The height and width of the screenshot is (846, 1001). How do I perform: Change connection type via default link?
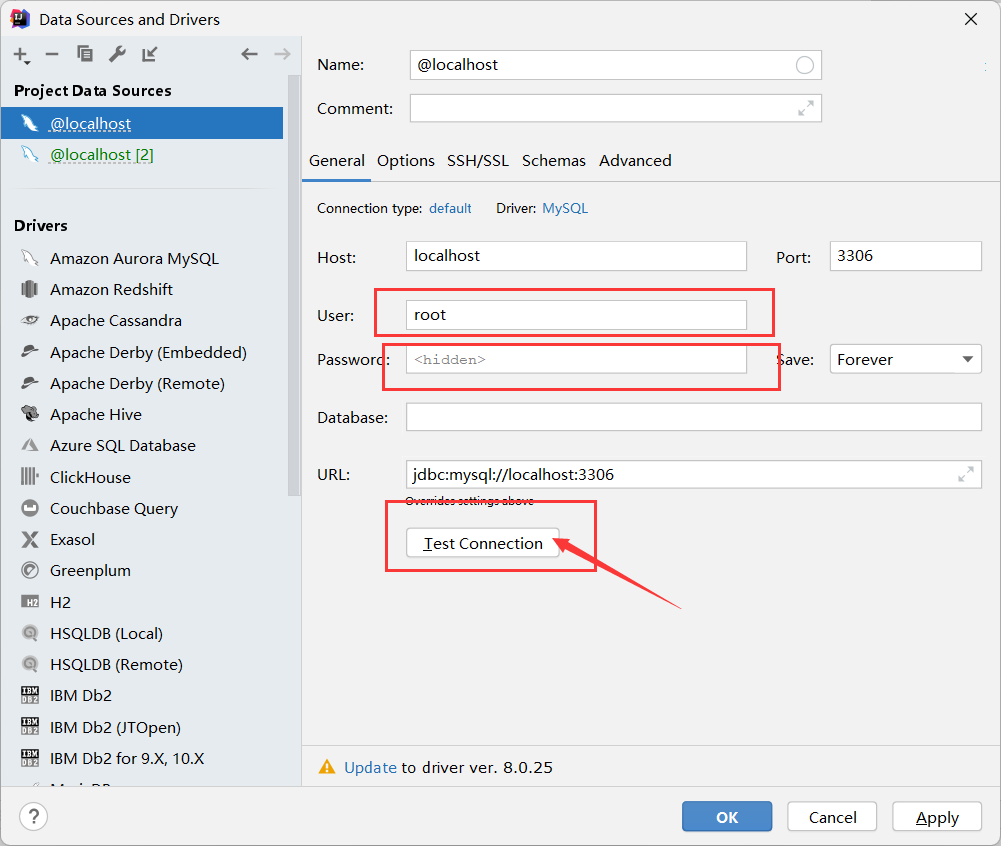coord(450,209)
